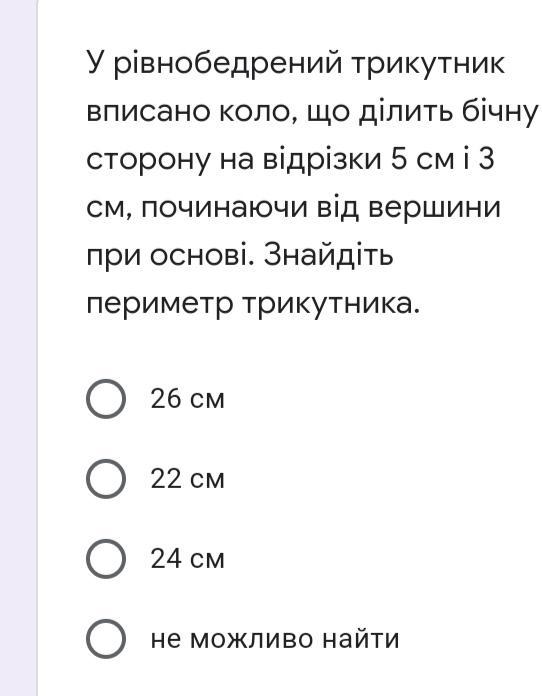542x696 pixels.
Task: Click the "26 см" answer label text
Action: [x=187, y=399]
